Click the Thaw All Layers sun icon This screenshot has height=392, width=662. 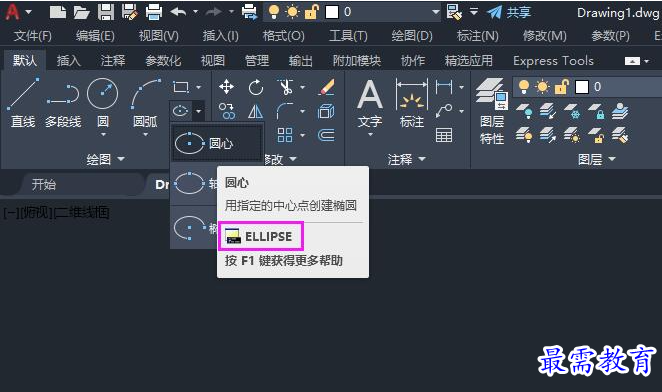tap(571, 135)
